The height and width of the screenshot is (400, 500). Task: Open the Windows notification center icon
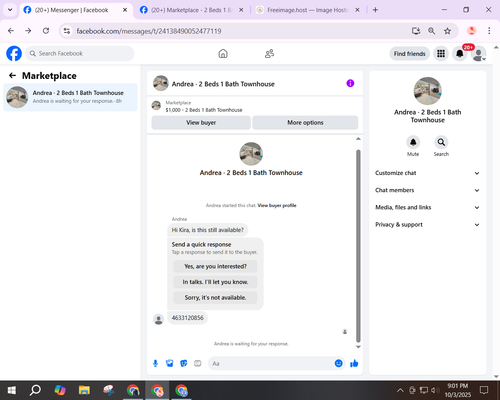(x=484, y=390)
